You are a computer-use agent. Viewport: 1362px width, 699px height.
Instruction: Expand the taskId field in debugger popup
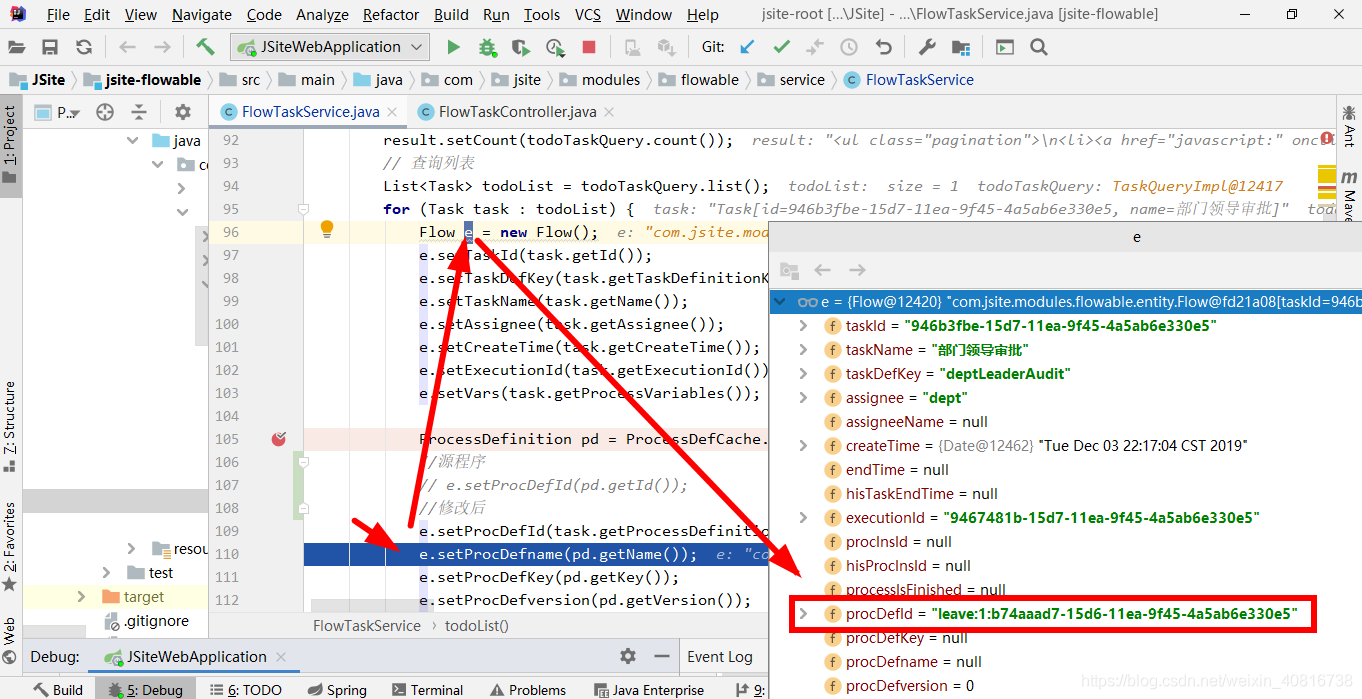point(803,326)
